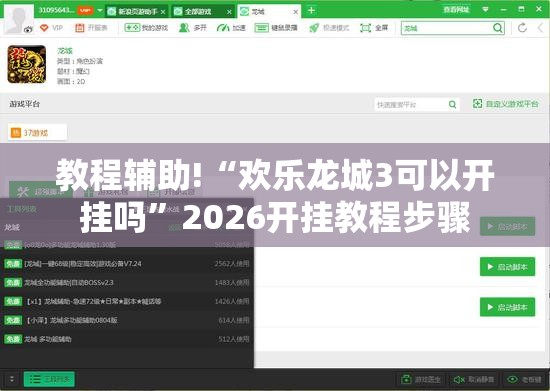Click the bottom-most 启动脚本 button
The width and height of the screenshot is (550, 391).
pos(507,307)
